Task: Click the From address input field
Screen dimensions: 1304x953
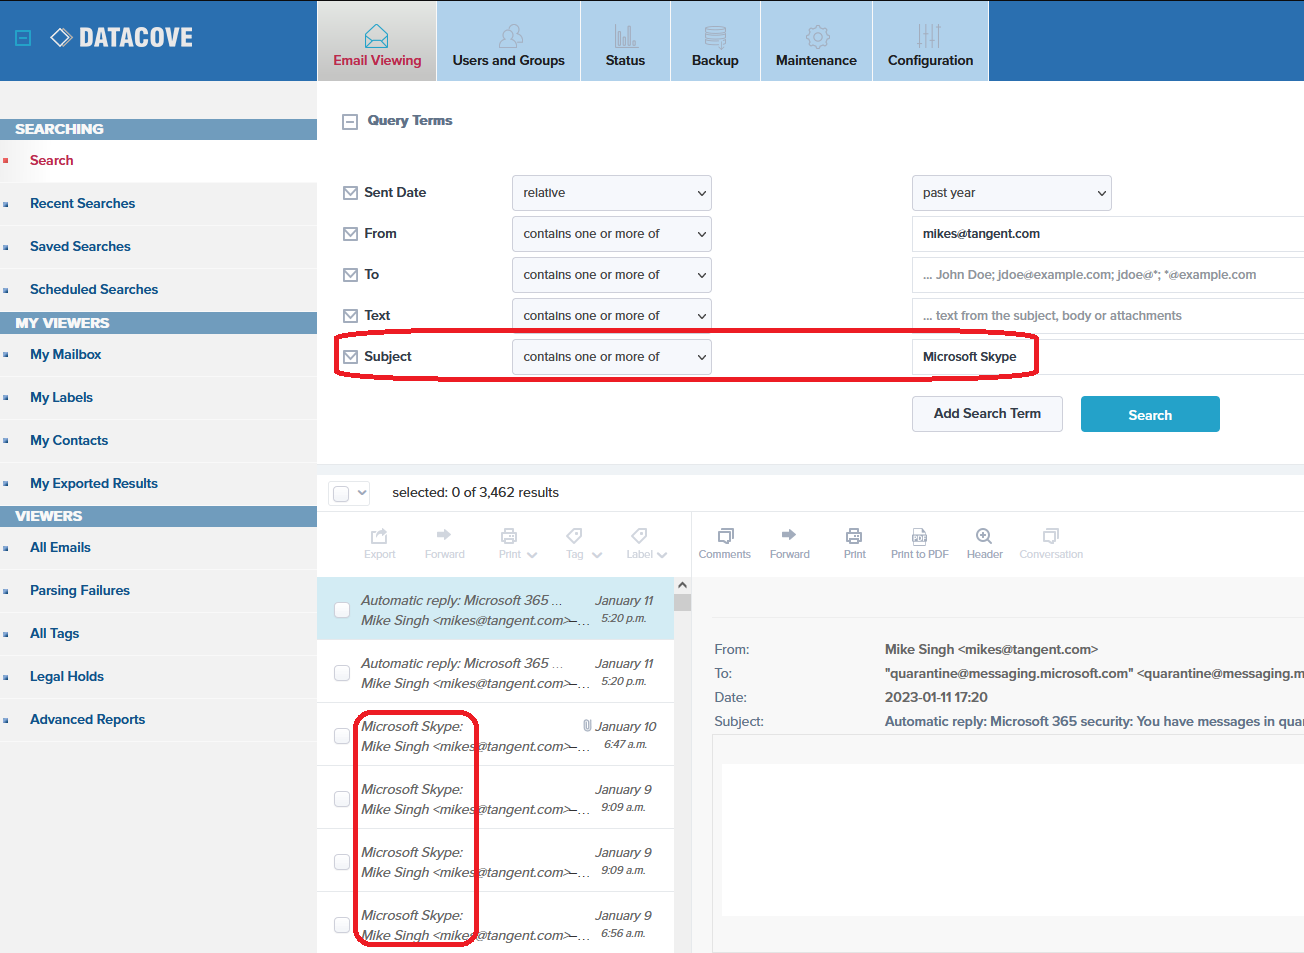Action: [1108, 234]
